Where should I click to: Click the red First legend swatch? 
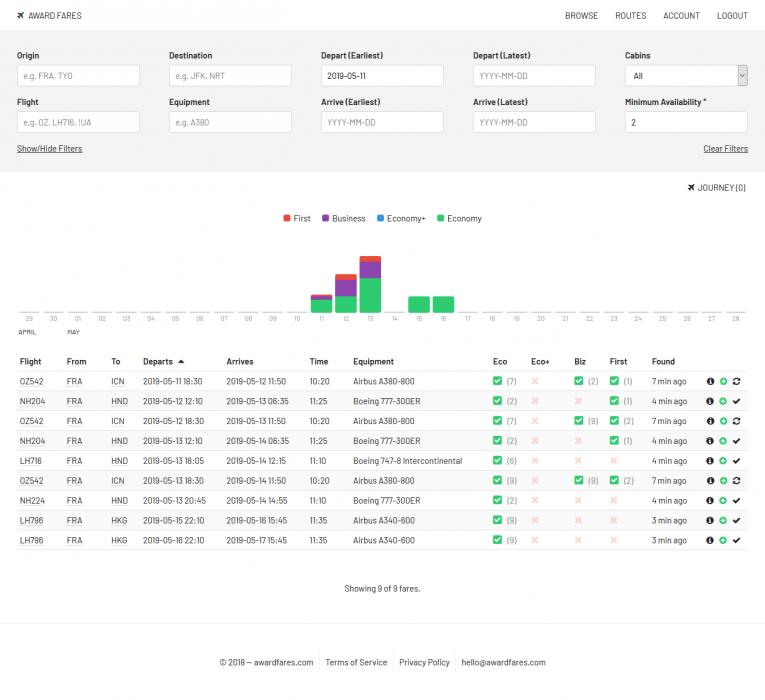point(287,218)
